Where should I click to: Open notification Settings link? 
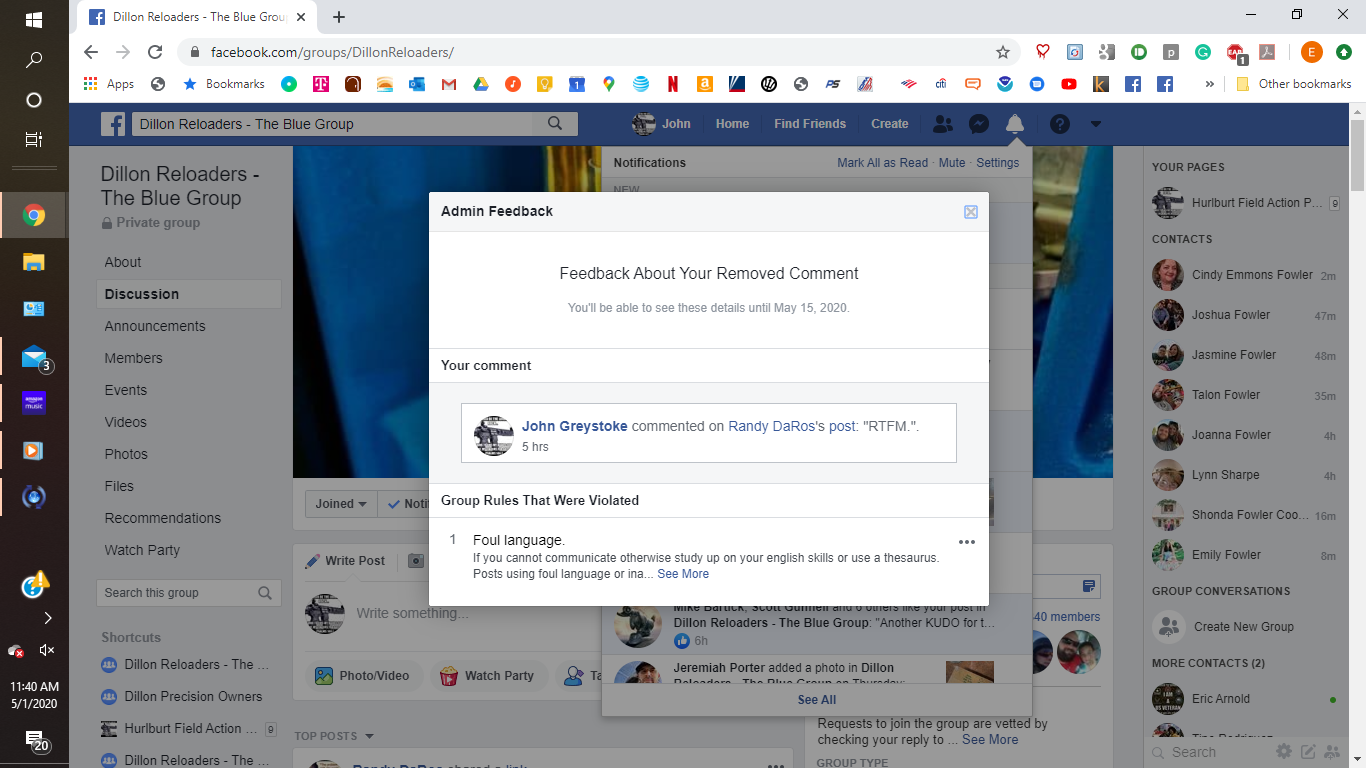click(x=998, y=163)
